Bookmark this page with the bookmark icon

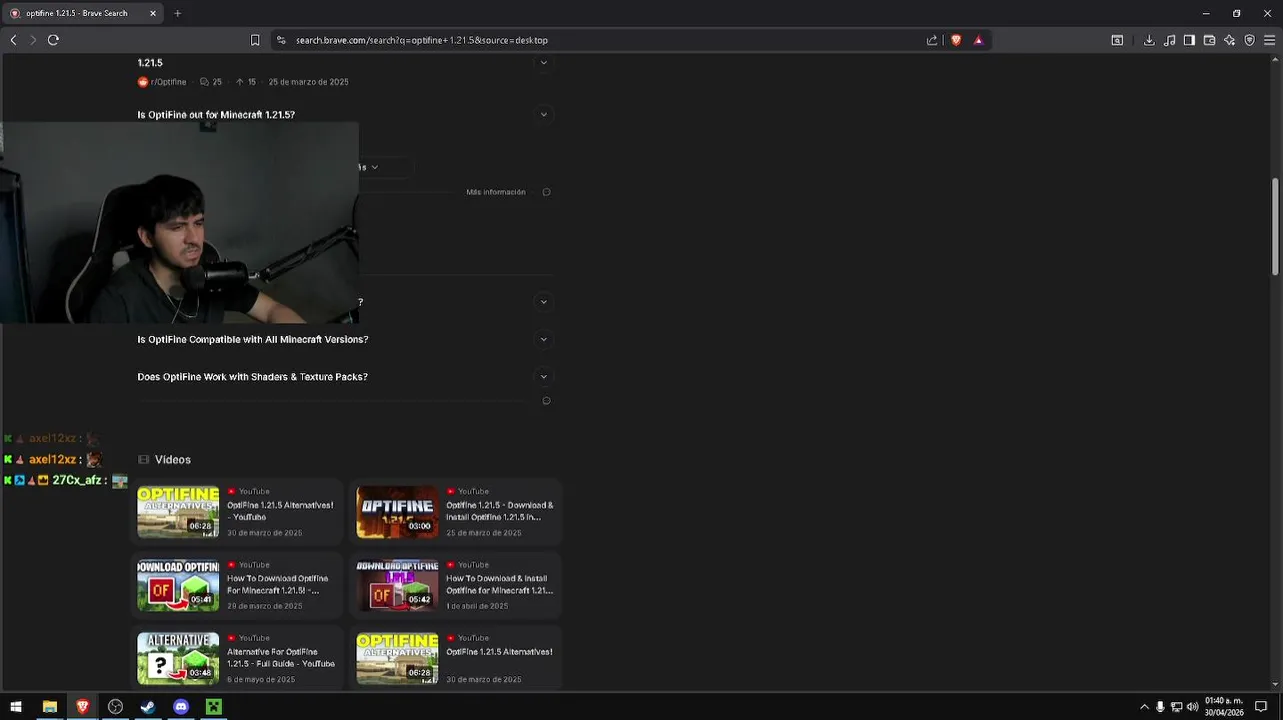pos(255,40)
